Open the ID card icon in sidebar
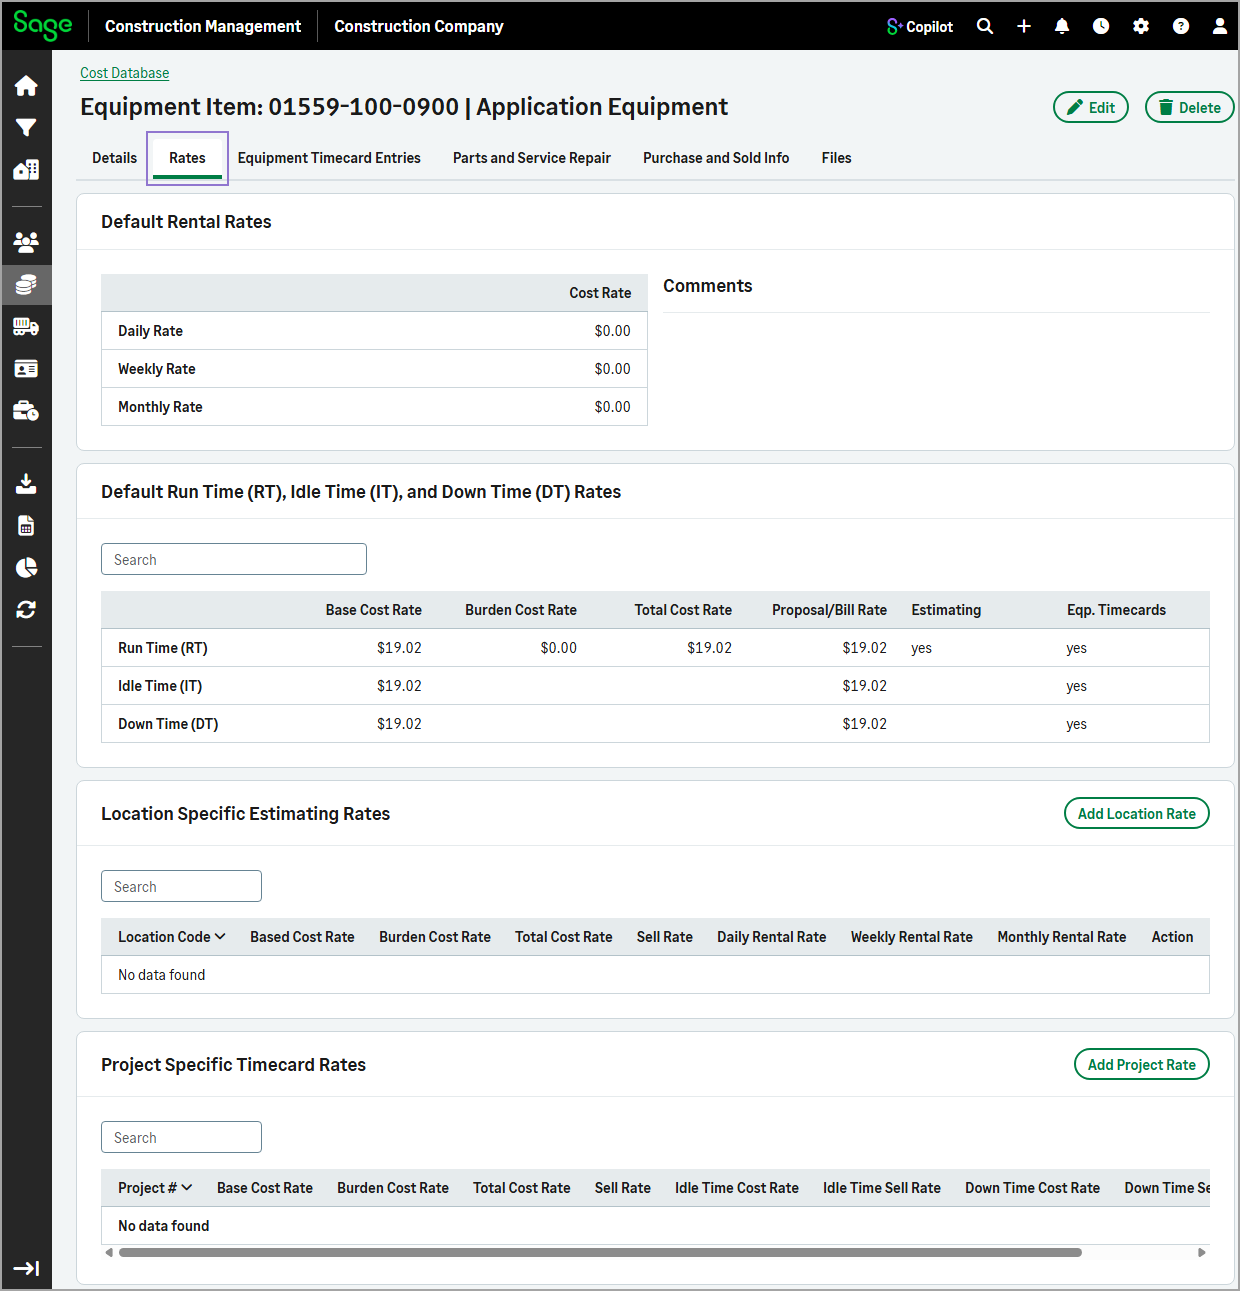 [27, 369]
